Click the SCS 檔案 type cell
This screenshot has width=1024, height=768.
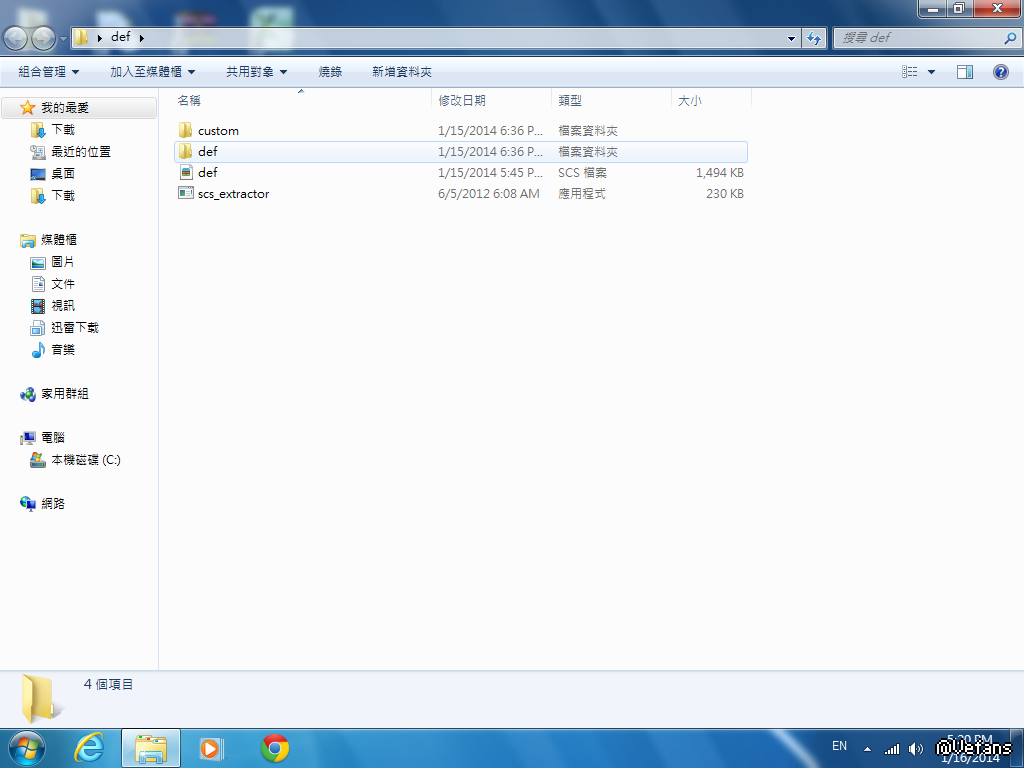tap(582, 172)
